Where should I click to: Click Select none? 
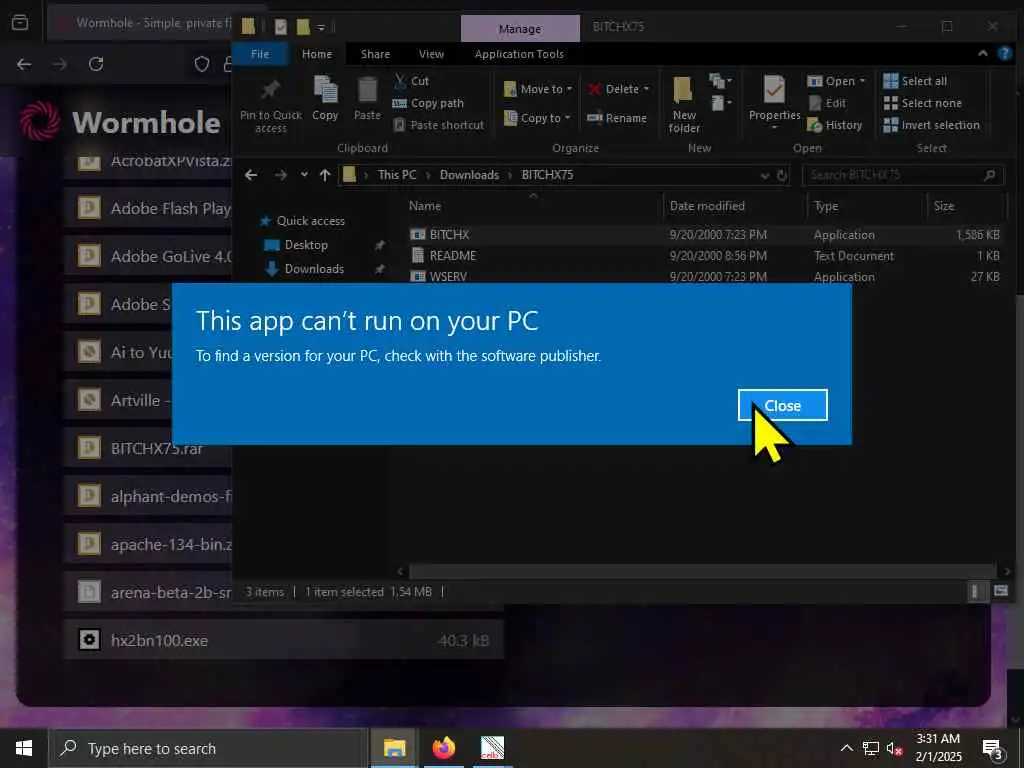coord(922,103)
